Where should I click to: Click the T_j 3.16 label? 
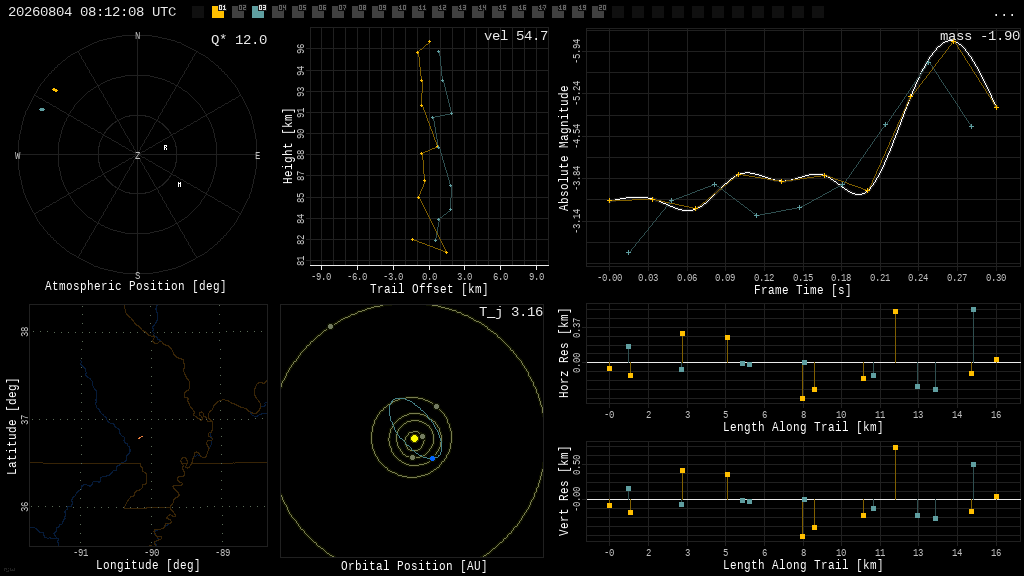point(511,312)
